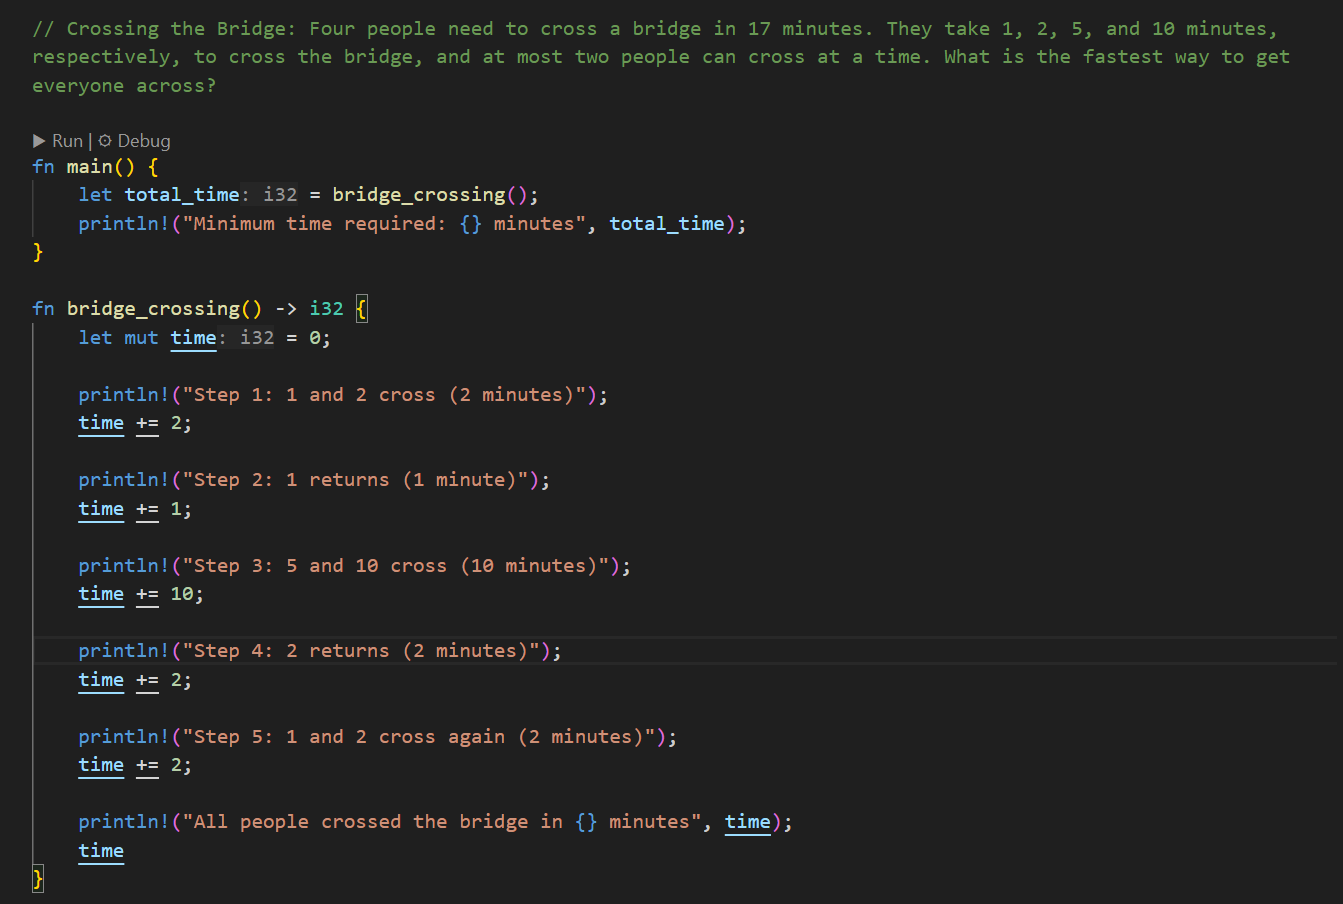
Task: Click the Debug code lens text
Action: 144,141
